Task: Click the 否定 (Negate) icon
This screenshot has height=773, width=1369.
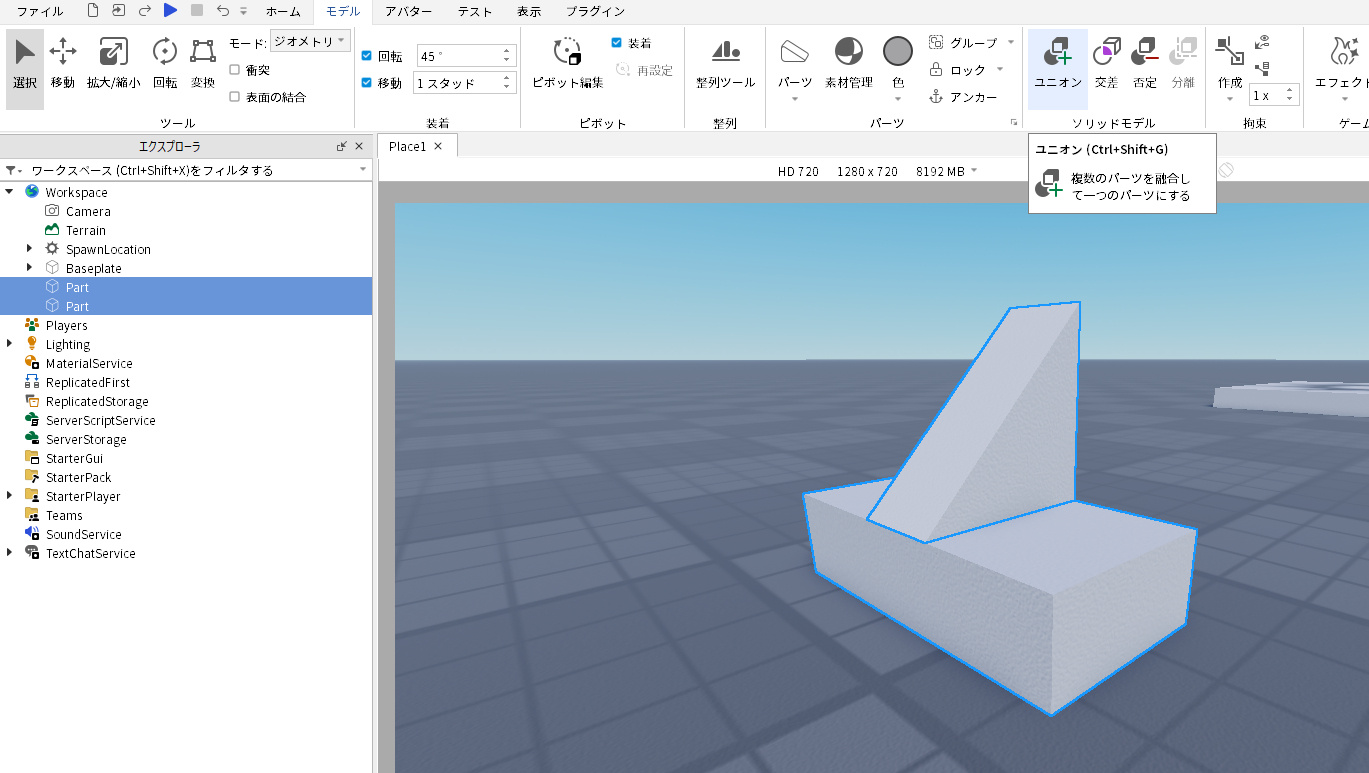Action: [x=1144, y=60]
